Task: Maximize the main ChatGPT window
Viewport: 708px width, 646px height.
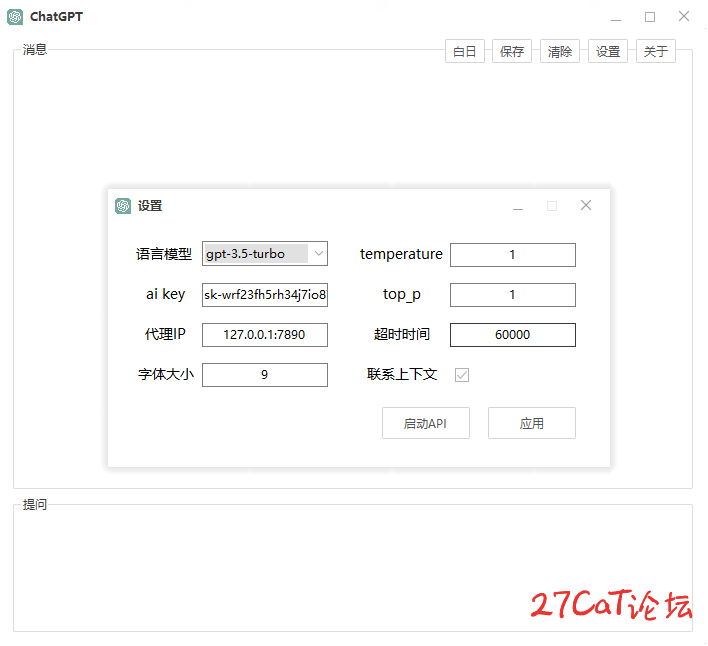Action: tap(650, 17)
